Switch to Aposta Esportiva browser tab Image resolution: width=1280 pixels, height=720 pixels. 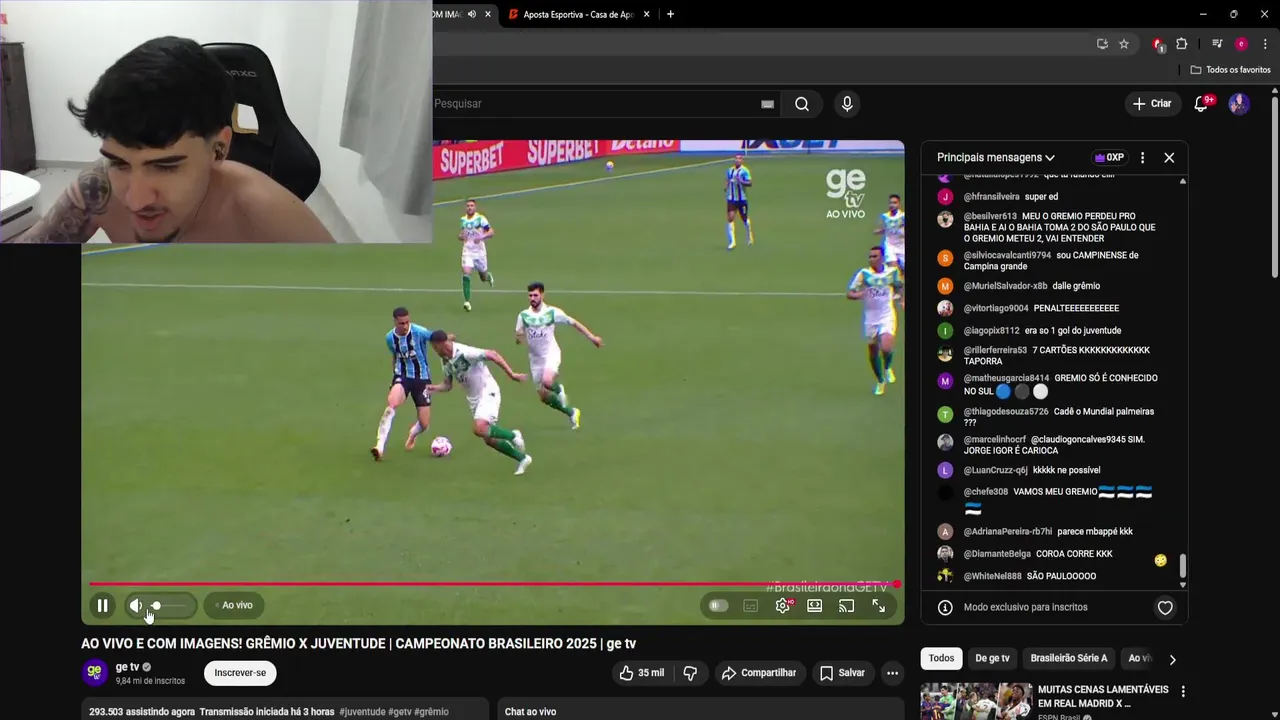(x=578, y=14)
